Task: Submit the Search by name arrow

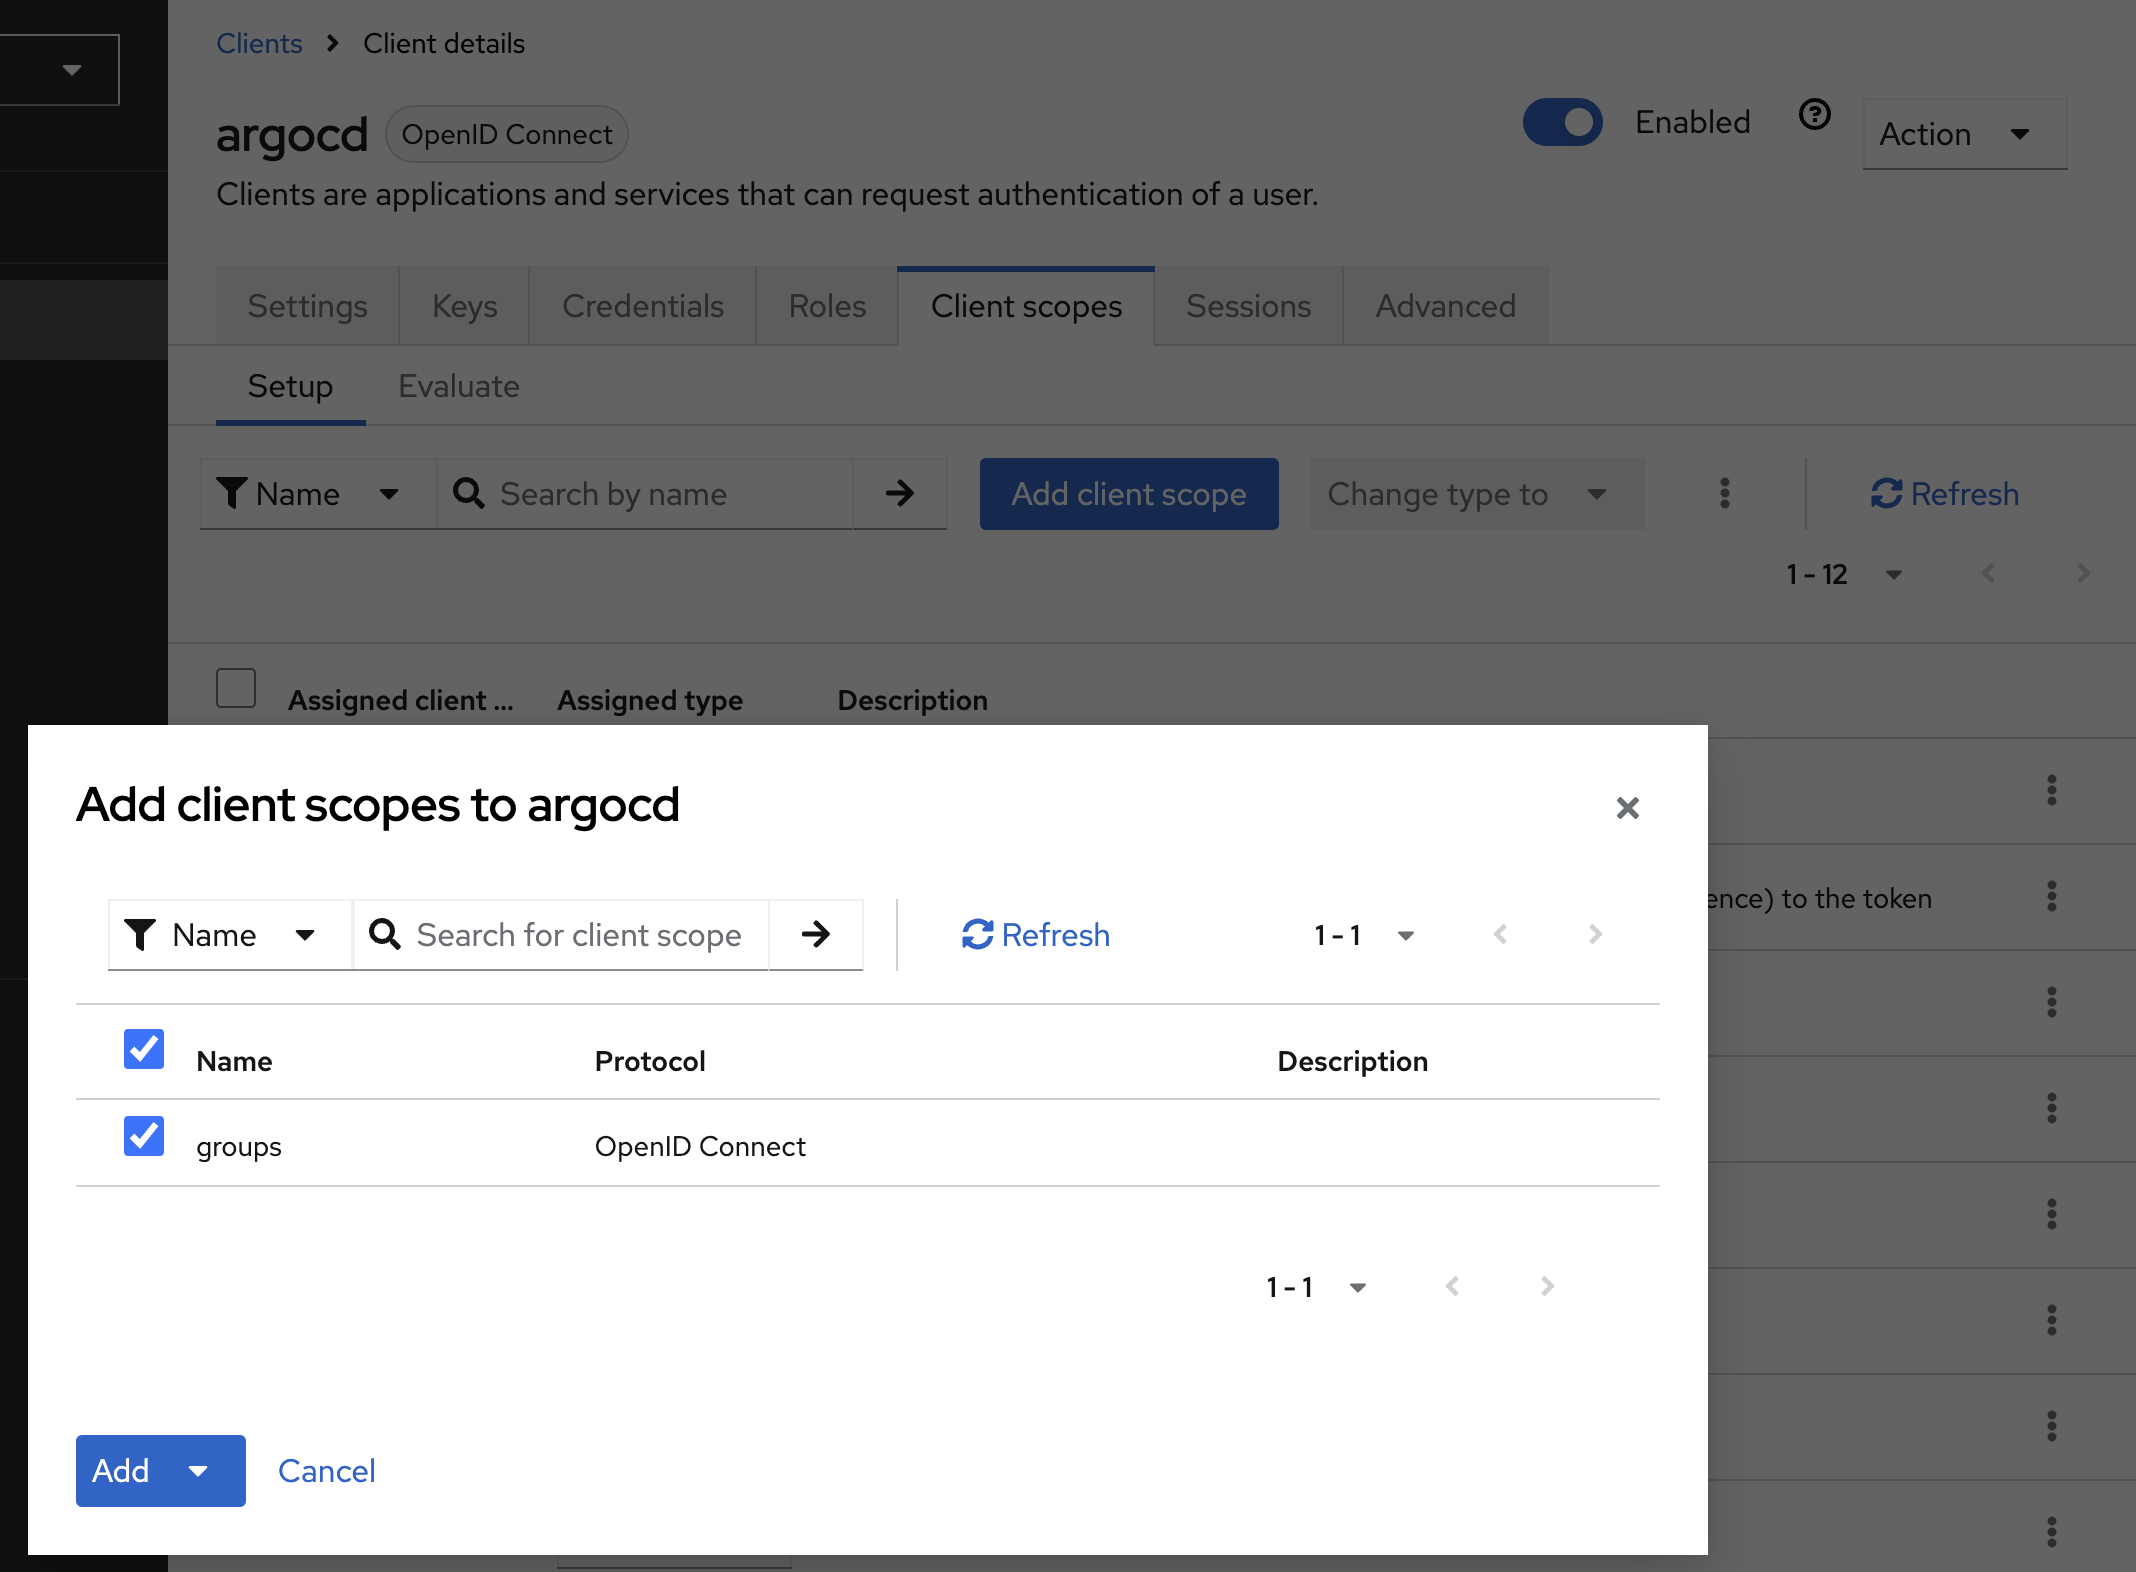Action: click(x=900, y=494)
